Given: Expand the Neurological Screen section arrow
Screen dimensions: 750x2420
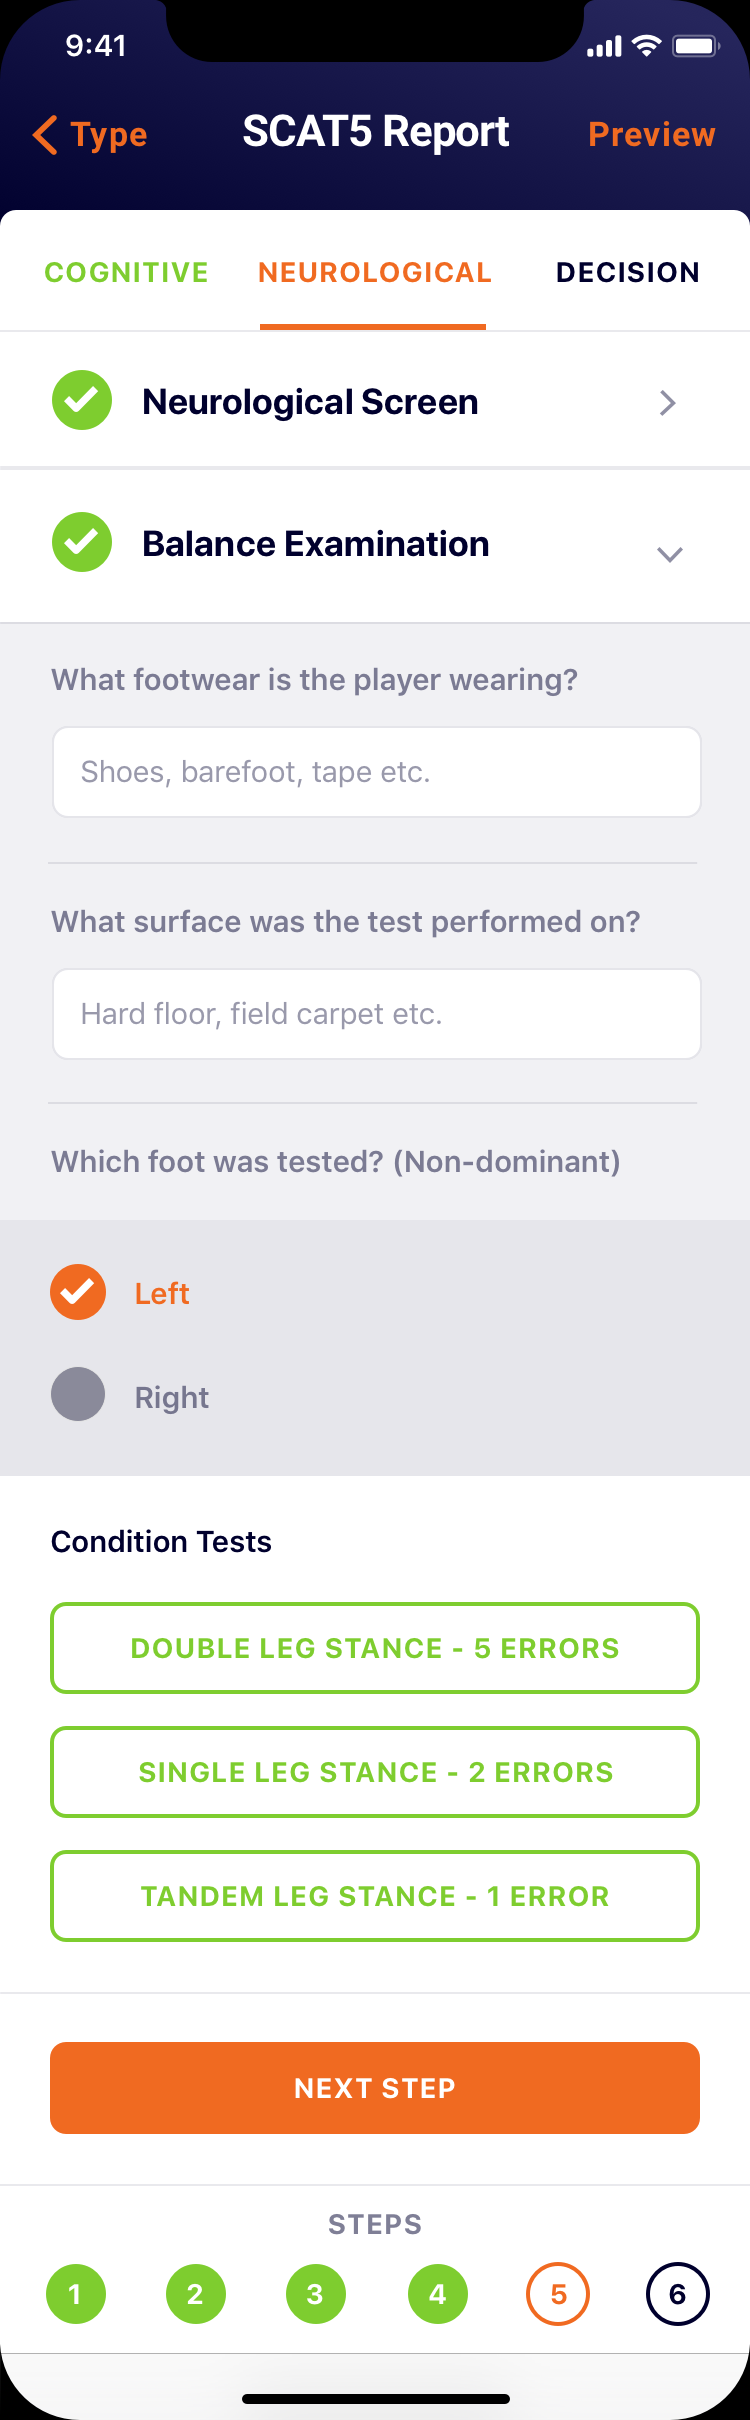Looking at the screenshot, I should click(x=668, y=403).
